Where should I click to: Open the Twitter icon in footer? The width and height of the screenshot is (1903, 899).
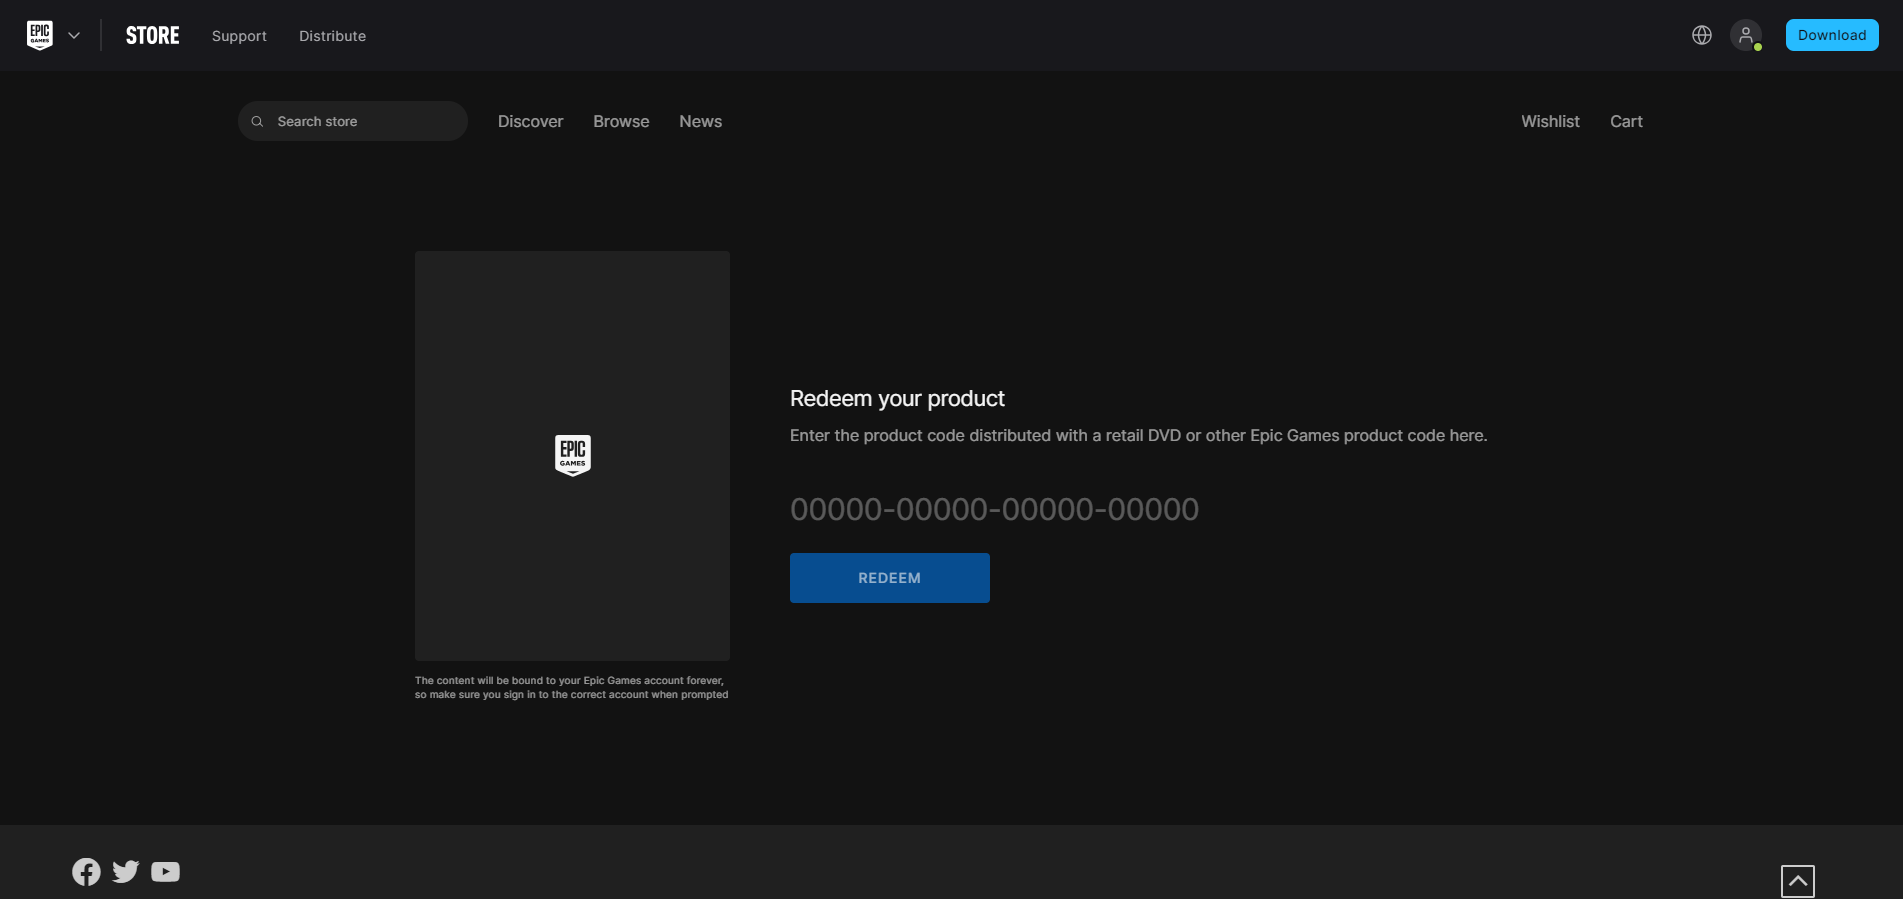point(126,872)
